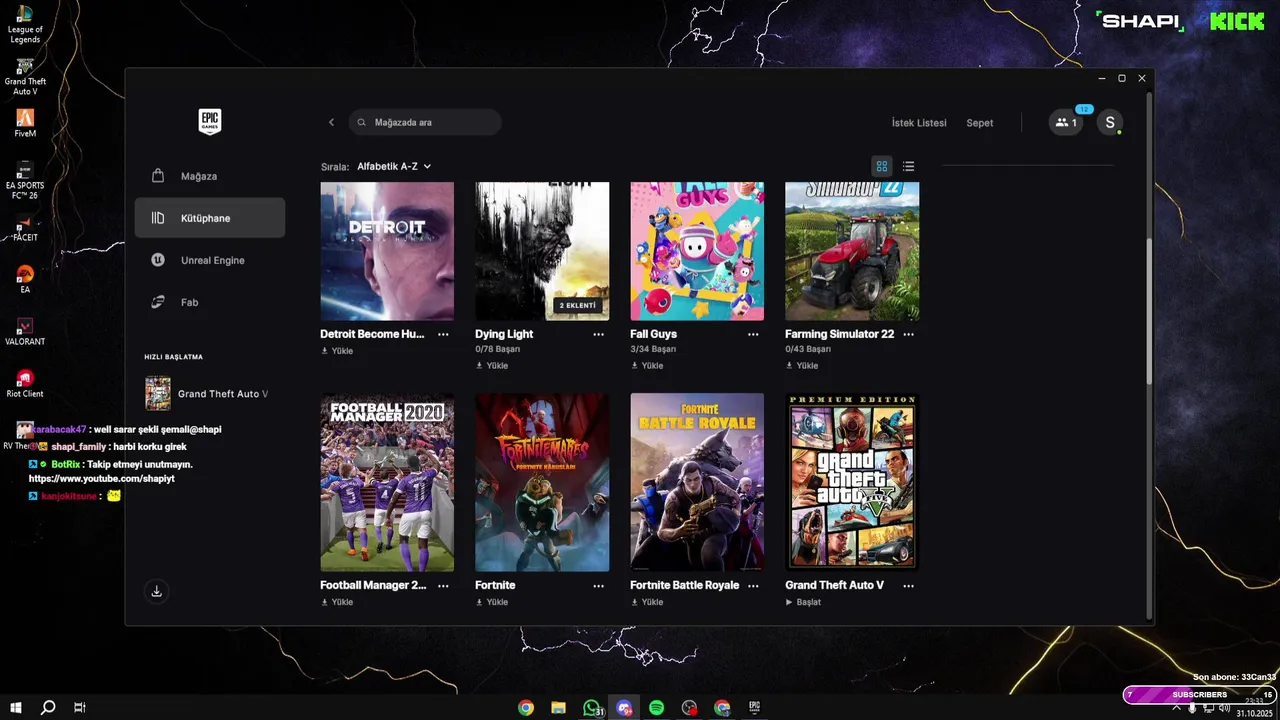Switch to list view
Image resolution: width=1280 pixels, height=720 pixels.
pyautogui.click(x=908, y=166)
